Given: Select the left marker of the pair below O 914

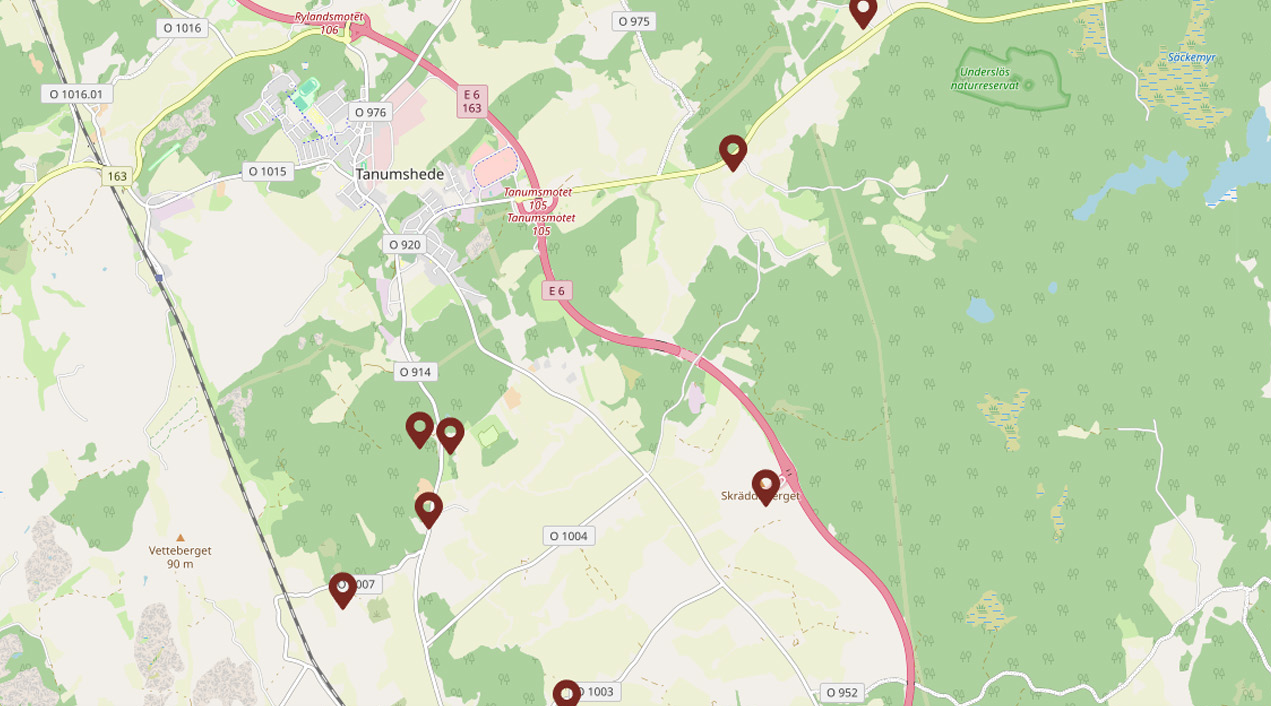Looking at the screenshot, I should [419, 430].
